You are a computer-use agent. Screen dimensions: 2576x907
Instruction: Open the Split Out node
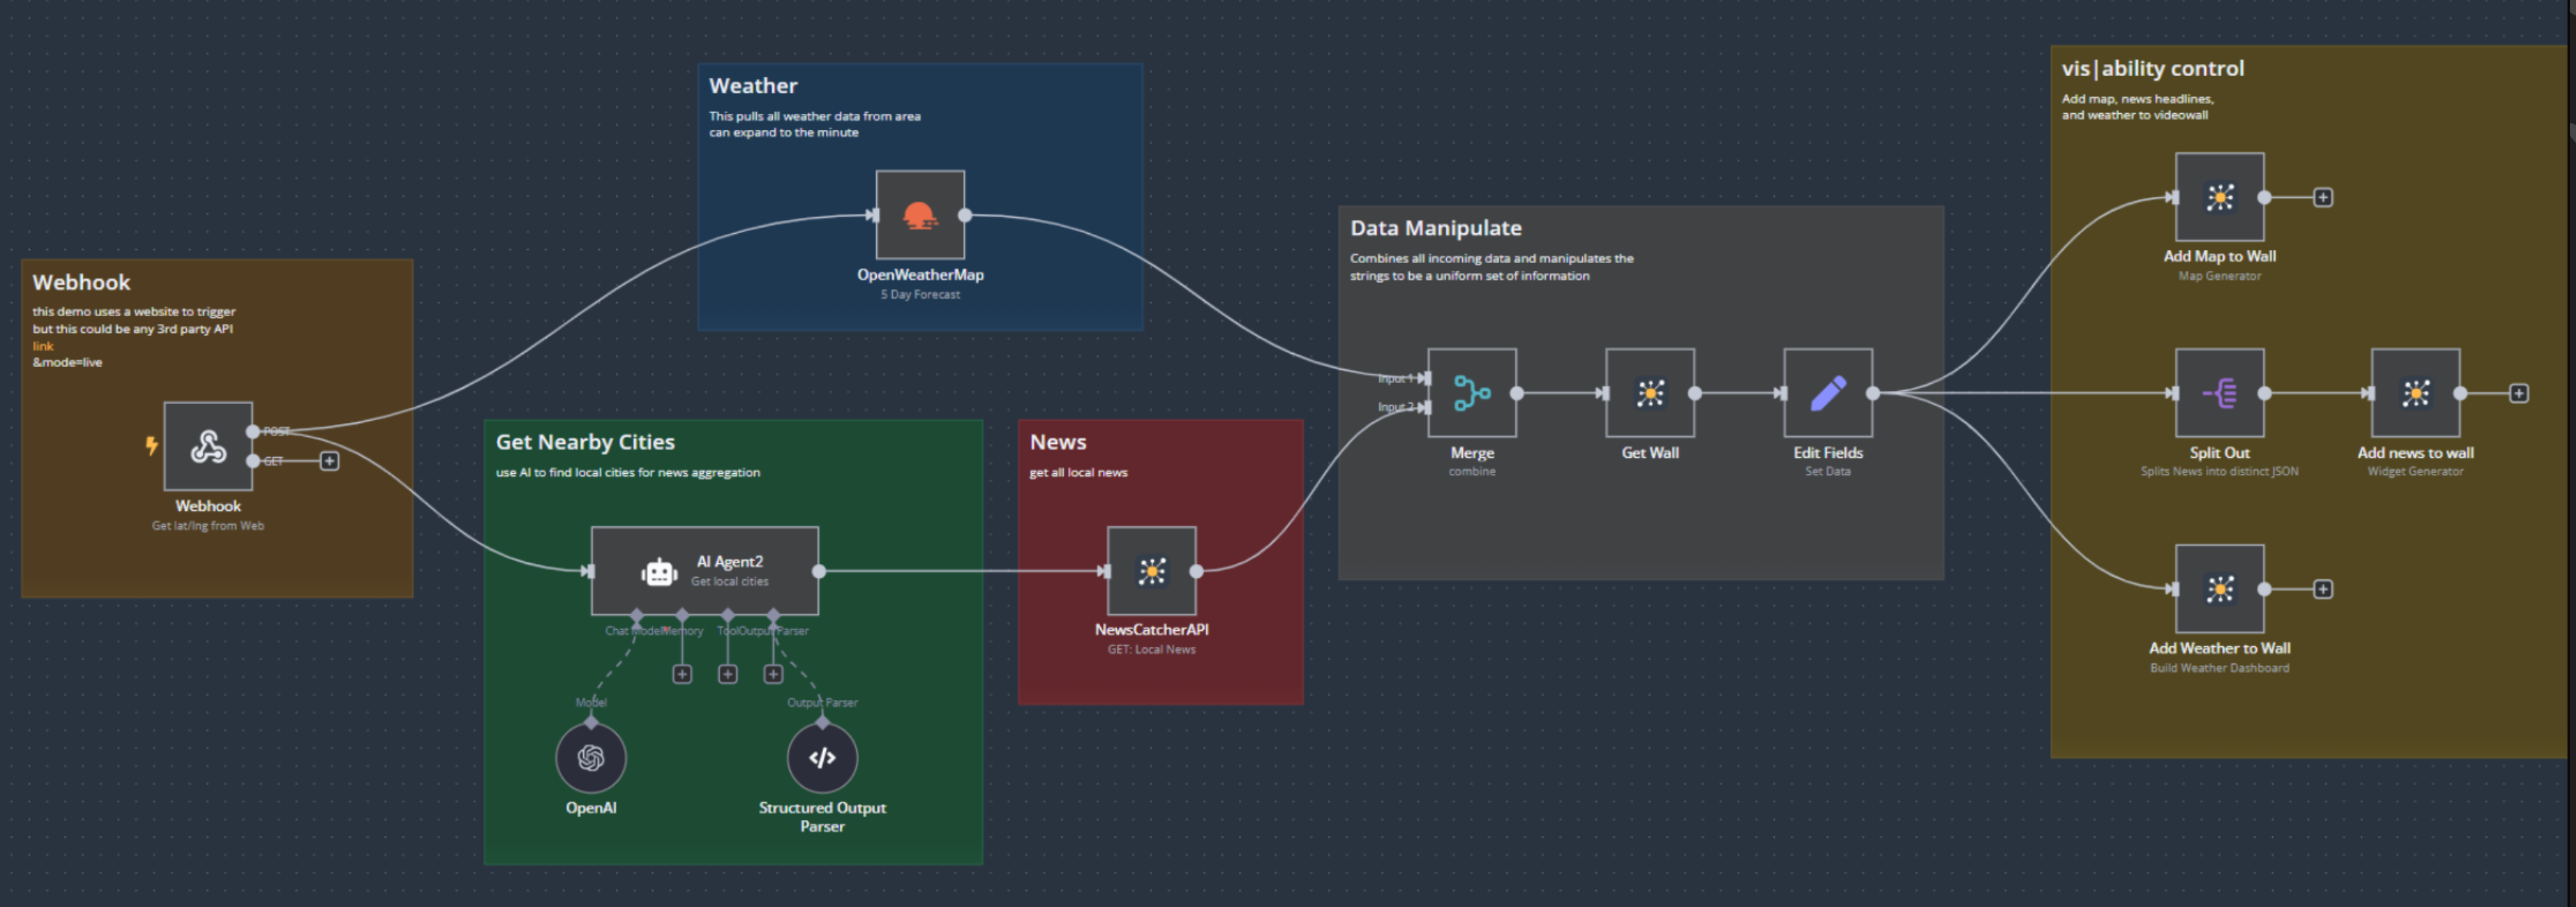[2220, 393]
